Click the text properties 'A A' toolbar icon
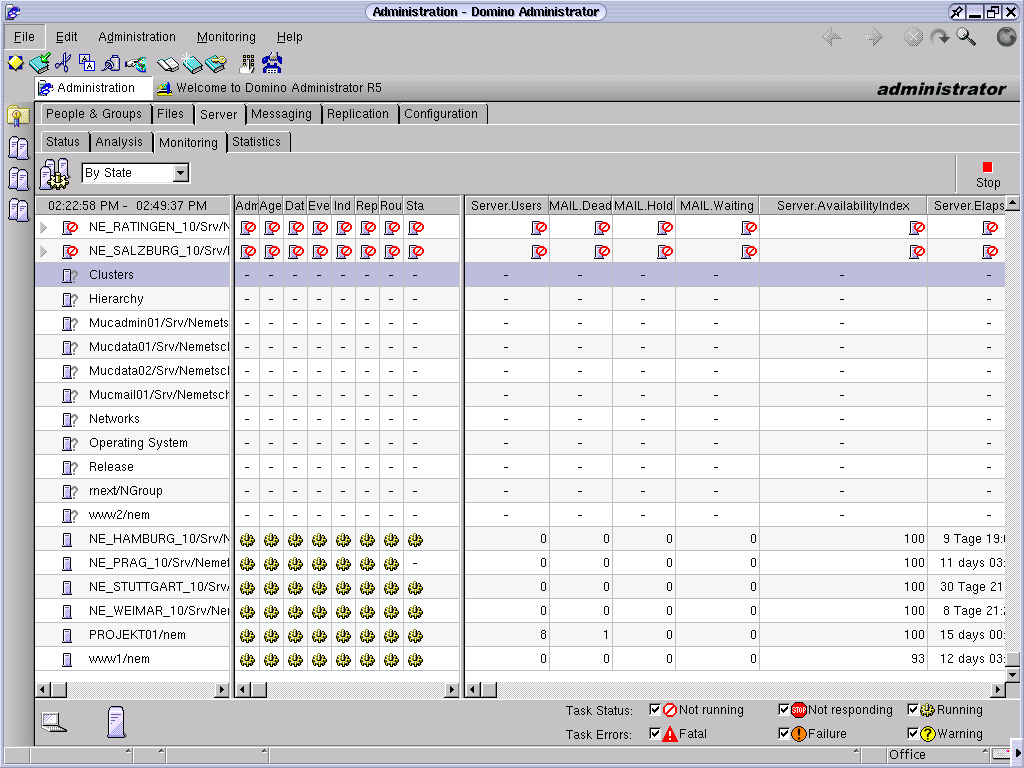 [87, 63]
